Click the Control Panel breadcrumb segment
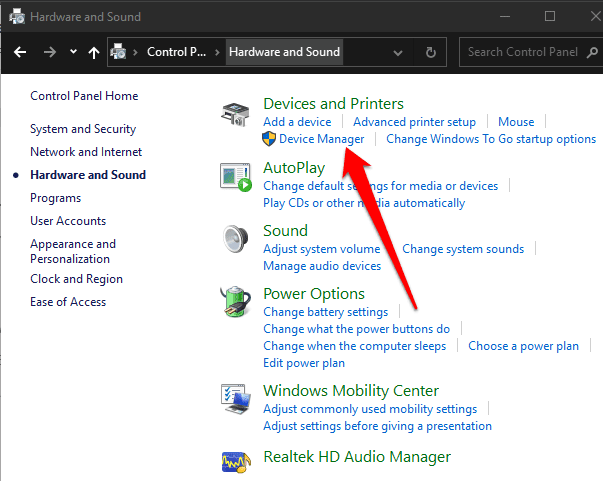The image size is (603, 481). pos(176,52)
